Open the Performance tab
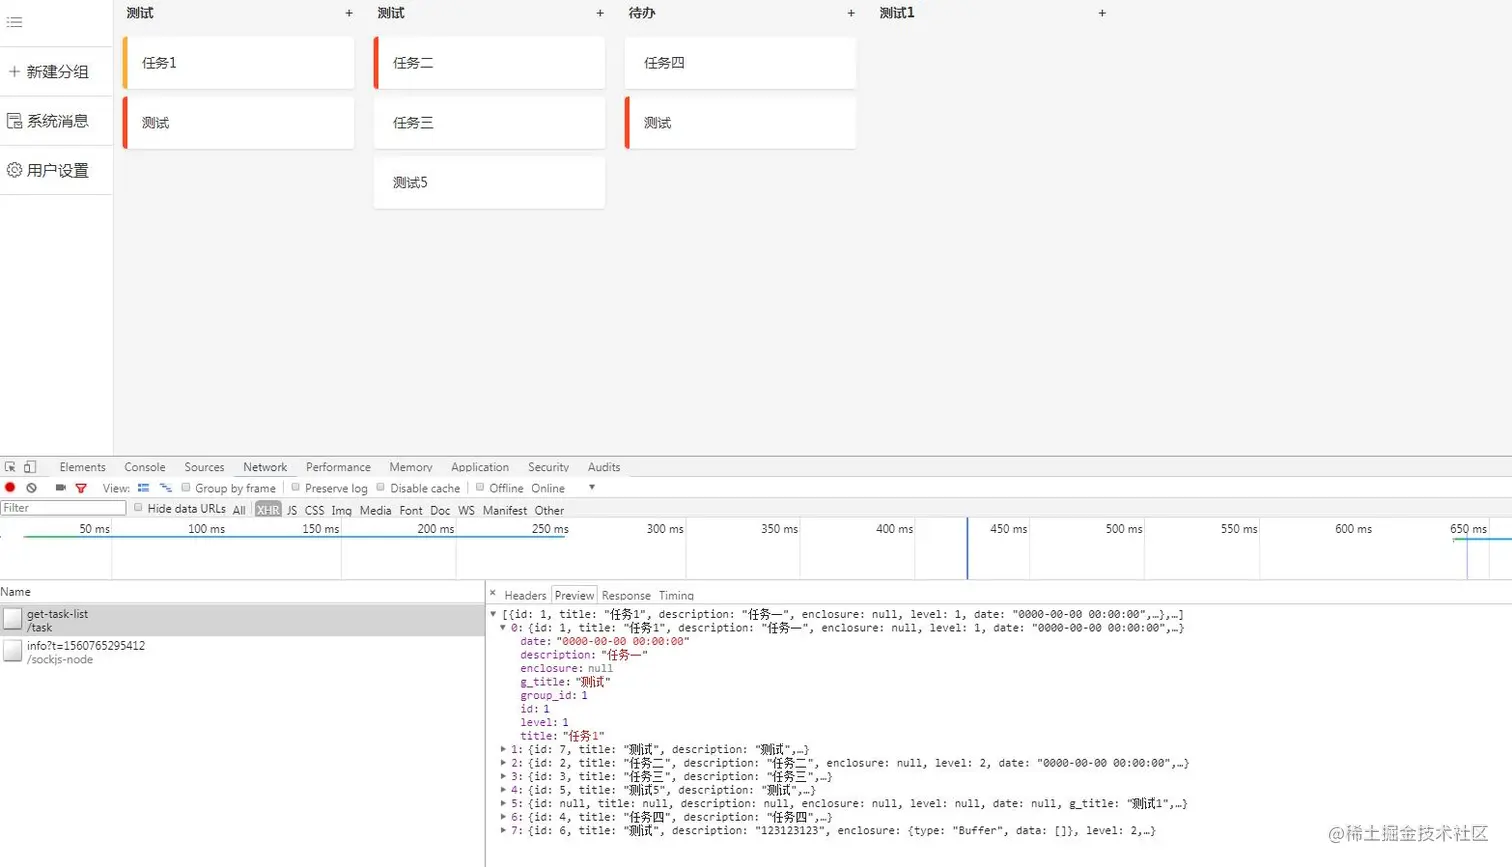The height and width of the screenshot is (867, 1512). tap(338, 467)
